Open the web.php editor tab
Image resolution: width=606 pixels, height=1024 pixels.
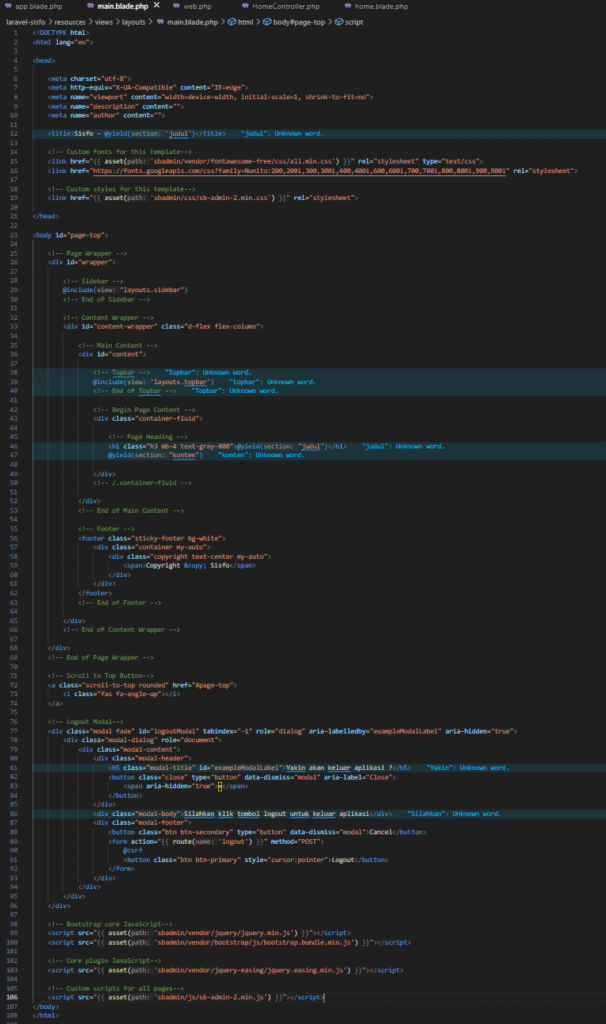197,6
